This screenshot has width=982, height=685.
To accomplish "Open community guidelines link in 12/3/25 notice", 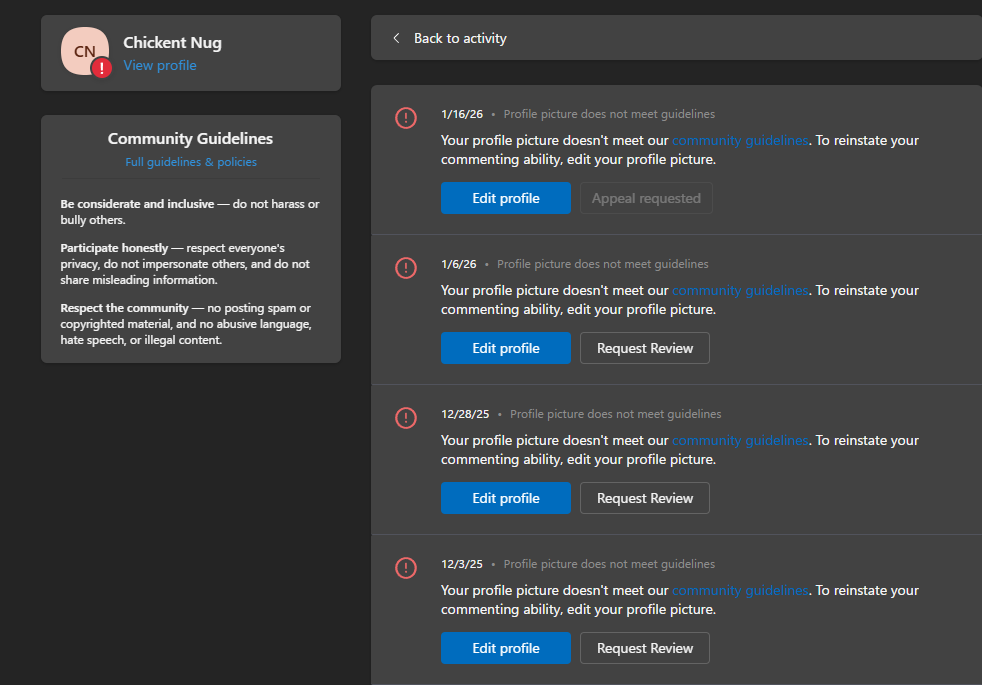I will (x=740, y=590).
